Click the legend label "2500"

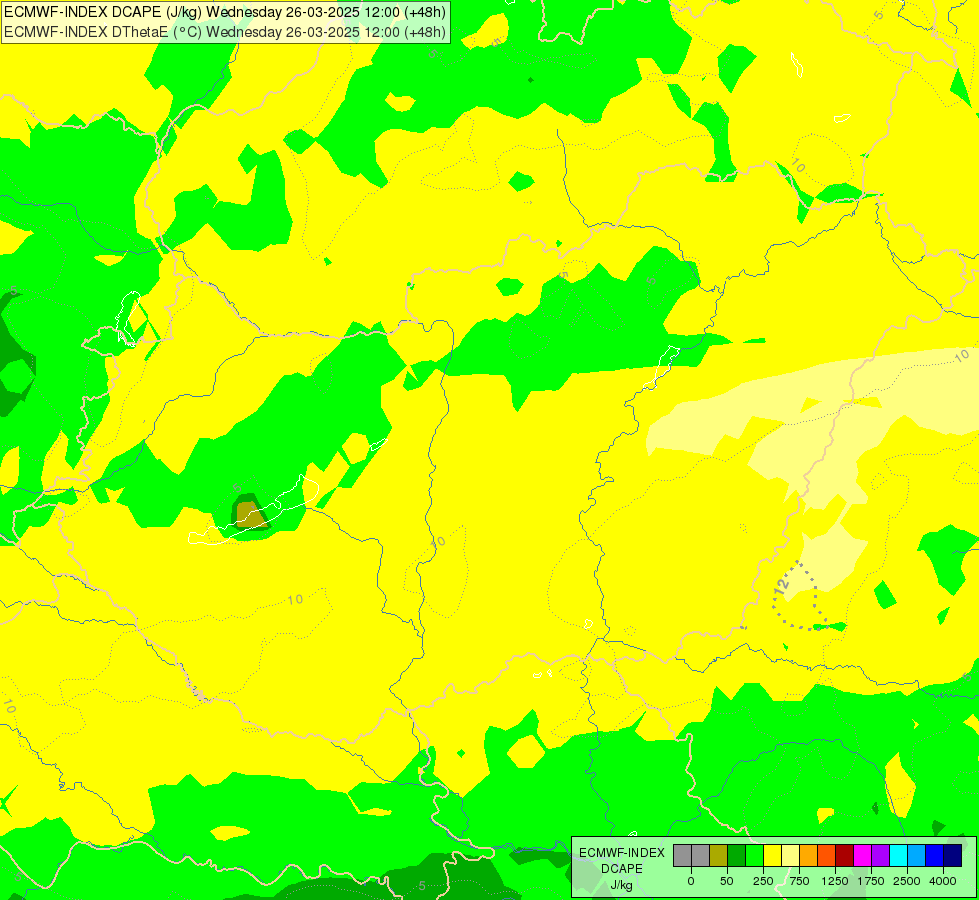point(907,881)
